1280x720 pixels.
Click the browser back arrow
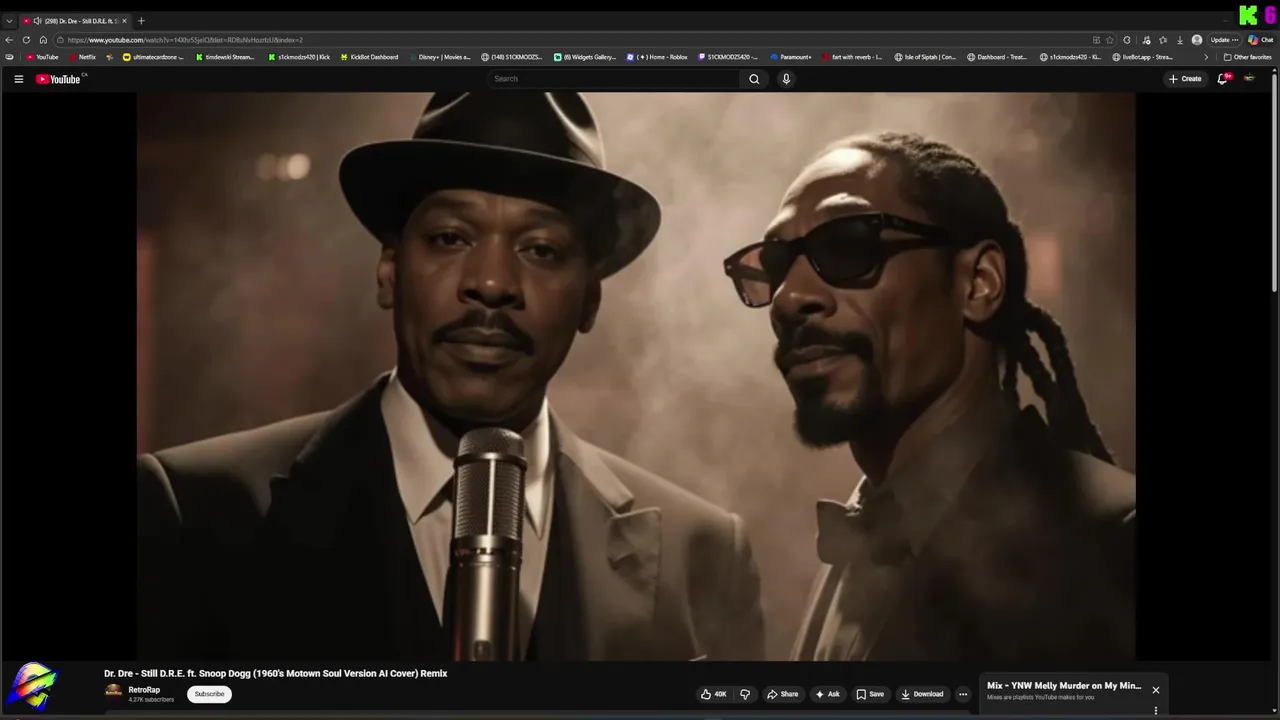(9, 40)
